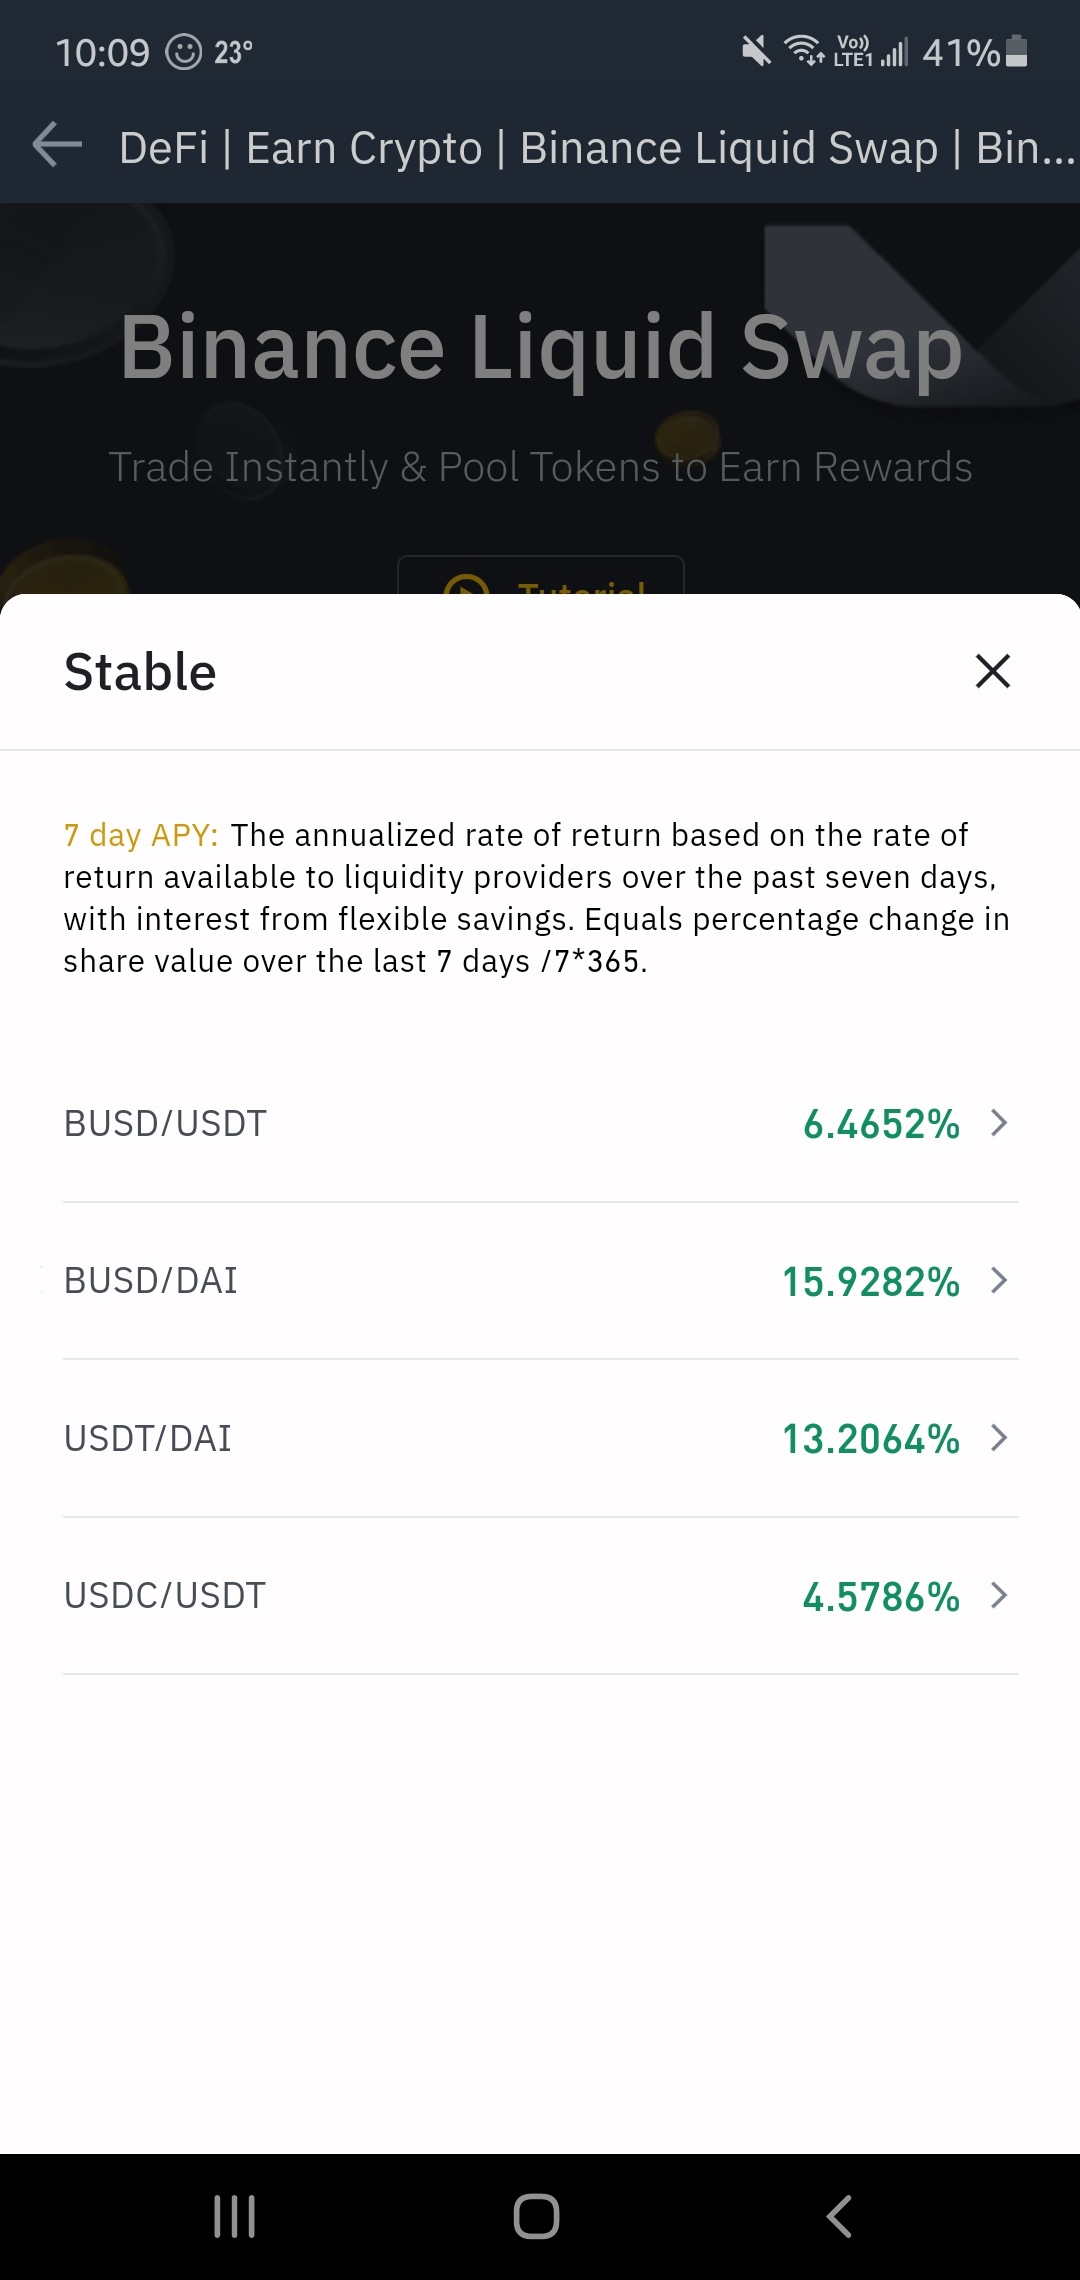Expand USDC/USDT pool chevron
1080x2280 pixels.
click(999, 1595)
